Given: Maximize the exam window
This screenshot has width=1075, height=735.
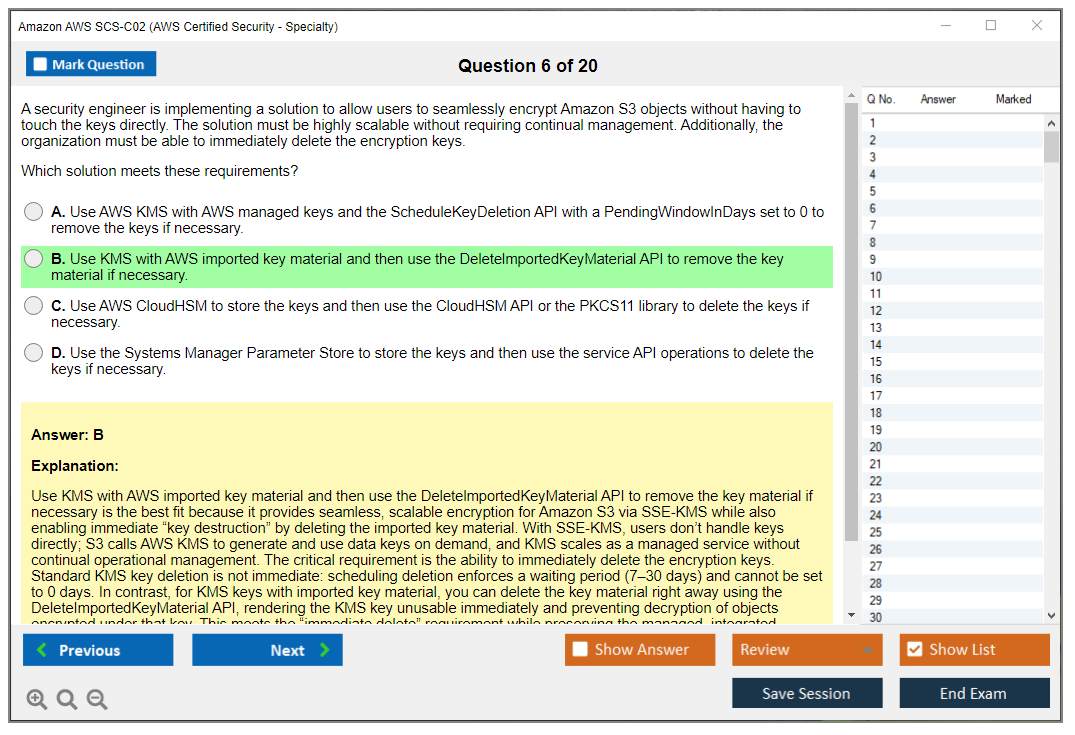Looking at the screenshot, I should (991, 26).
